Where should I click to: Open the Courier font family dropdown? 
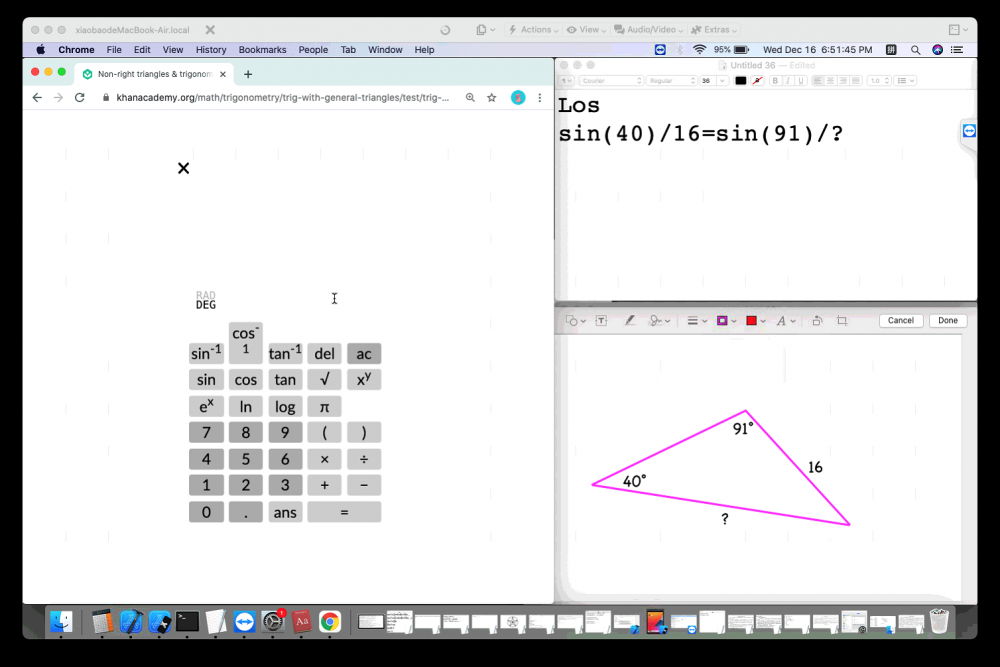611,81
